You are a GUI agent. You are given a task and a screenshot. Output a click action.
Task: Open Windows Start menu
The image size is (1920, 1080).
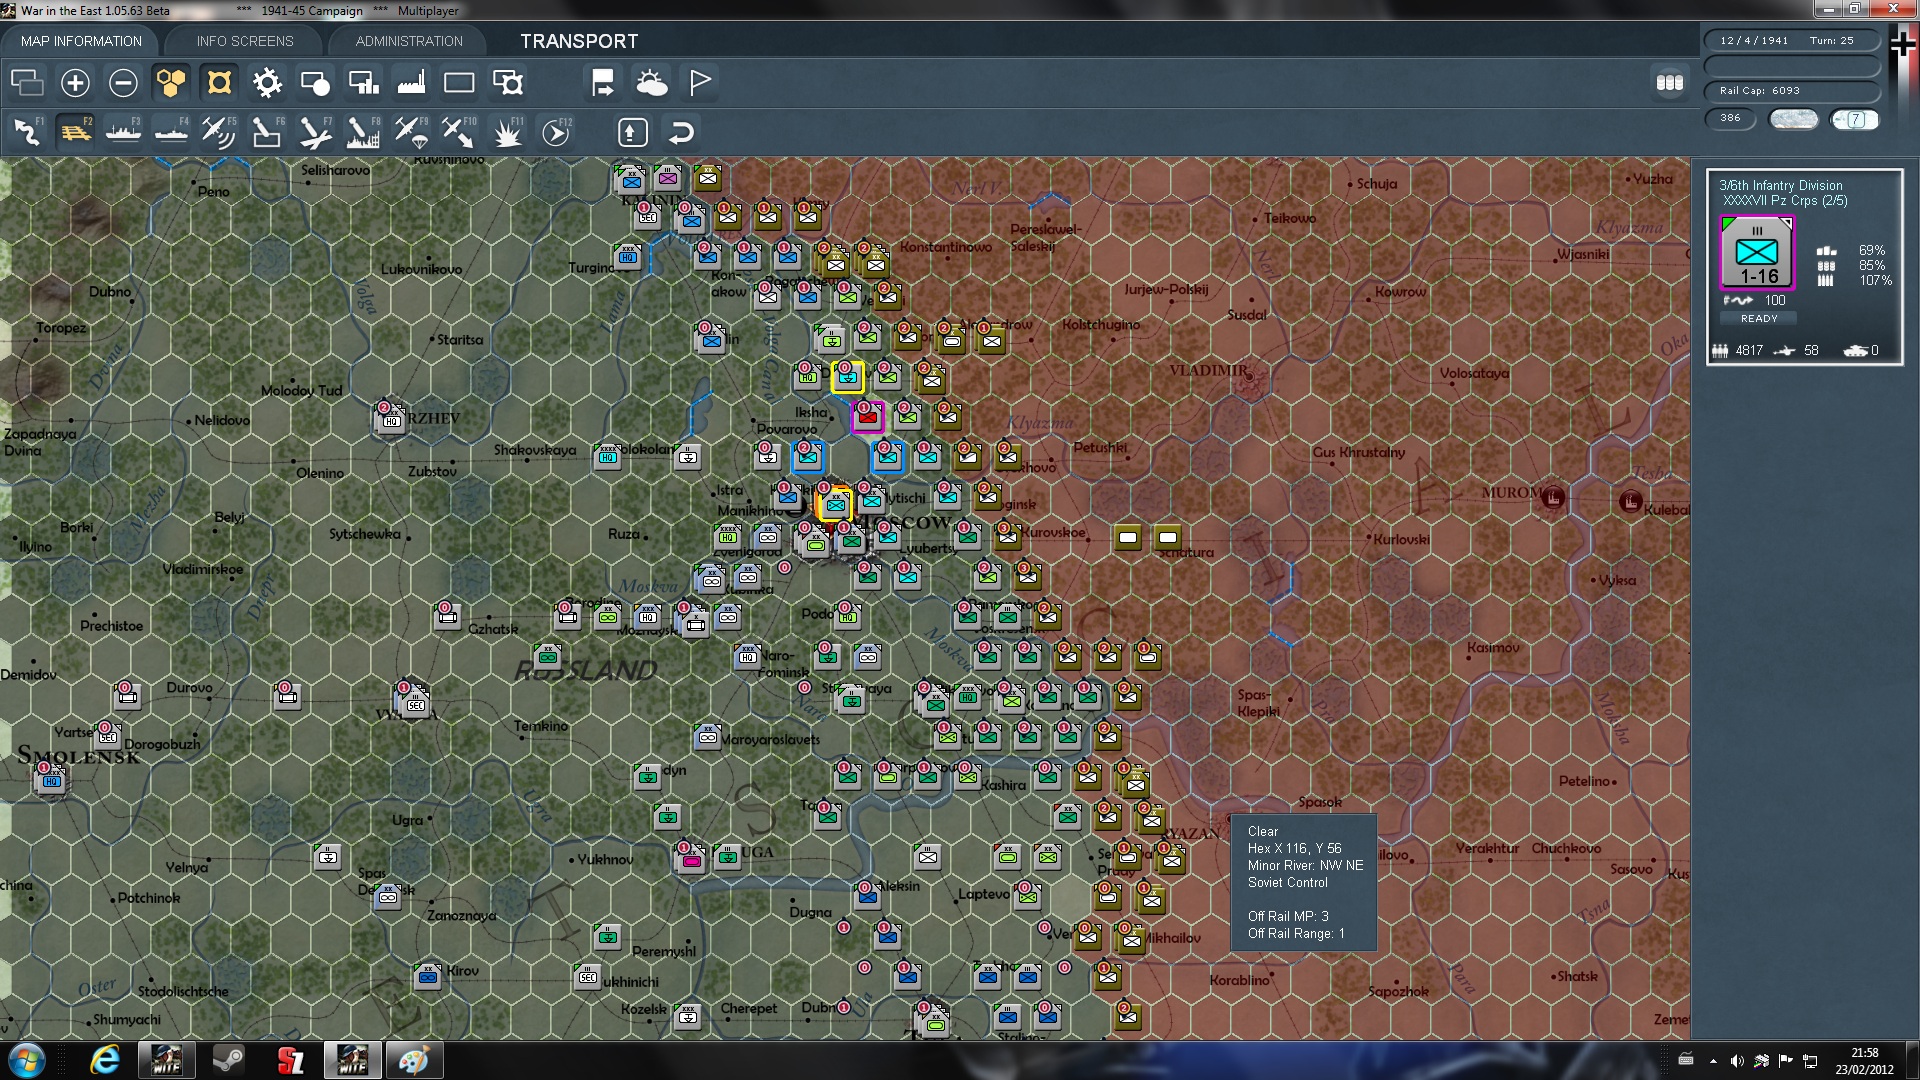pos(26,1060)
